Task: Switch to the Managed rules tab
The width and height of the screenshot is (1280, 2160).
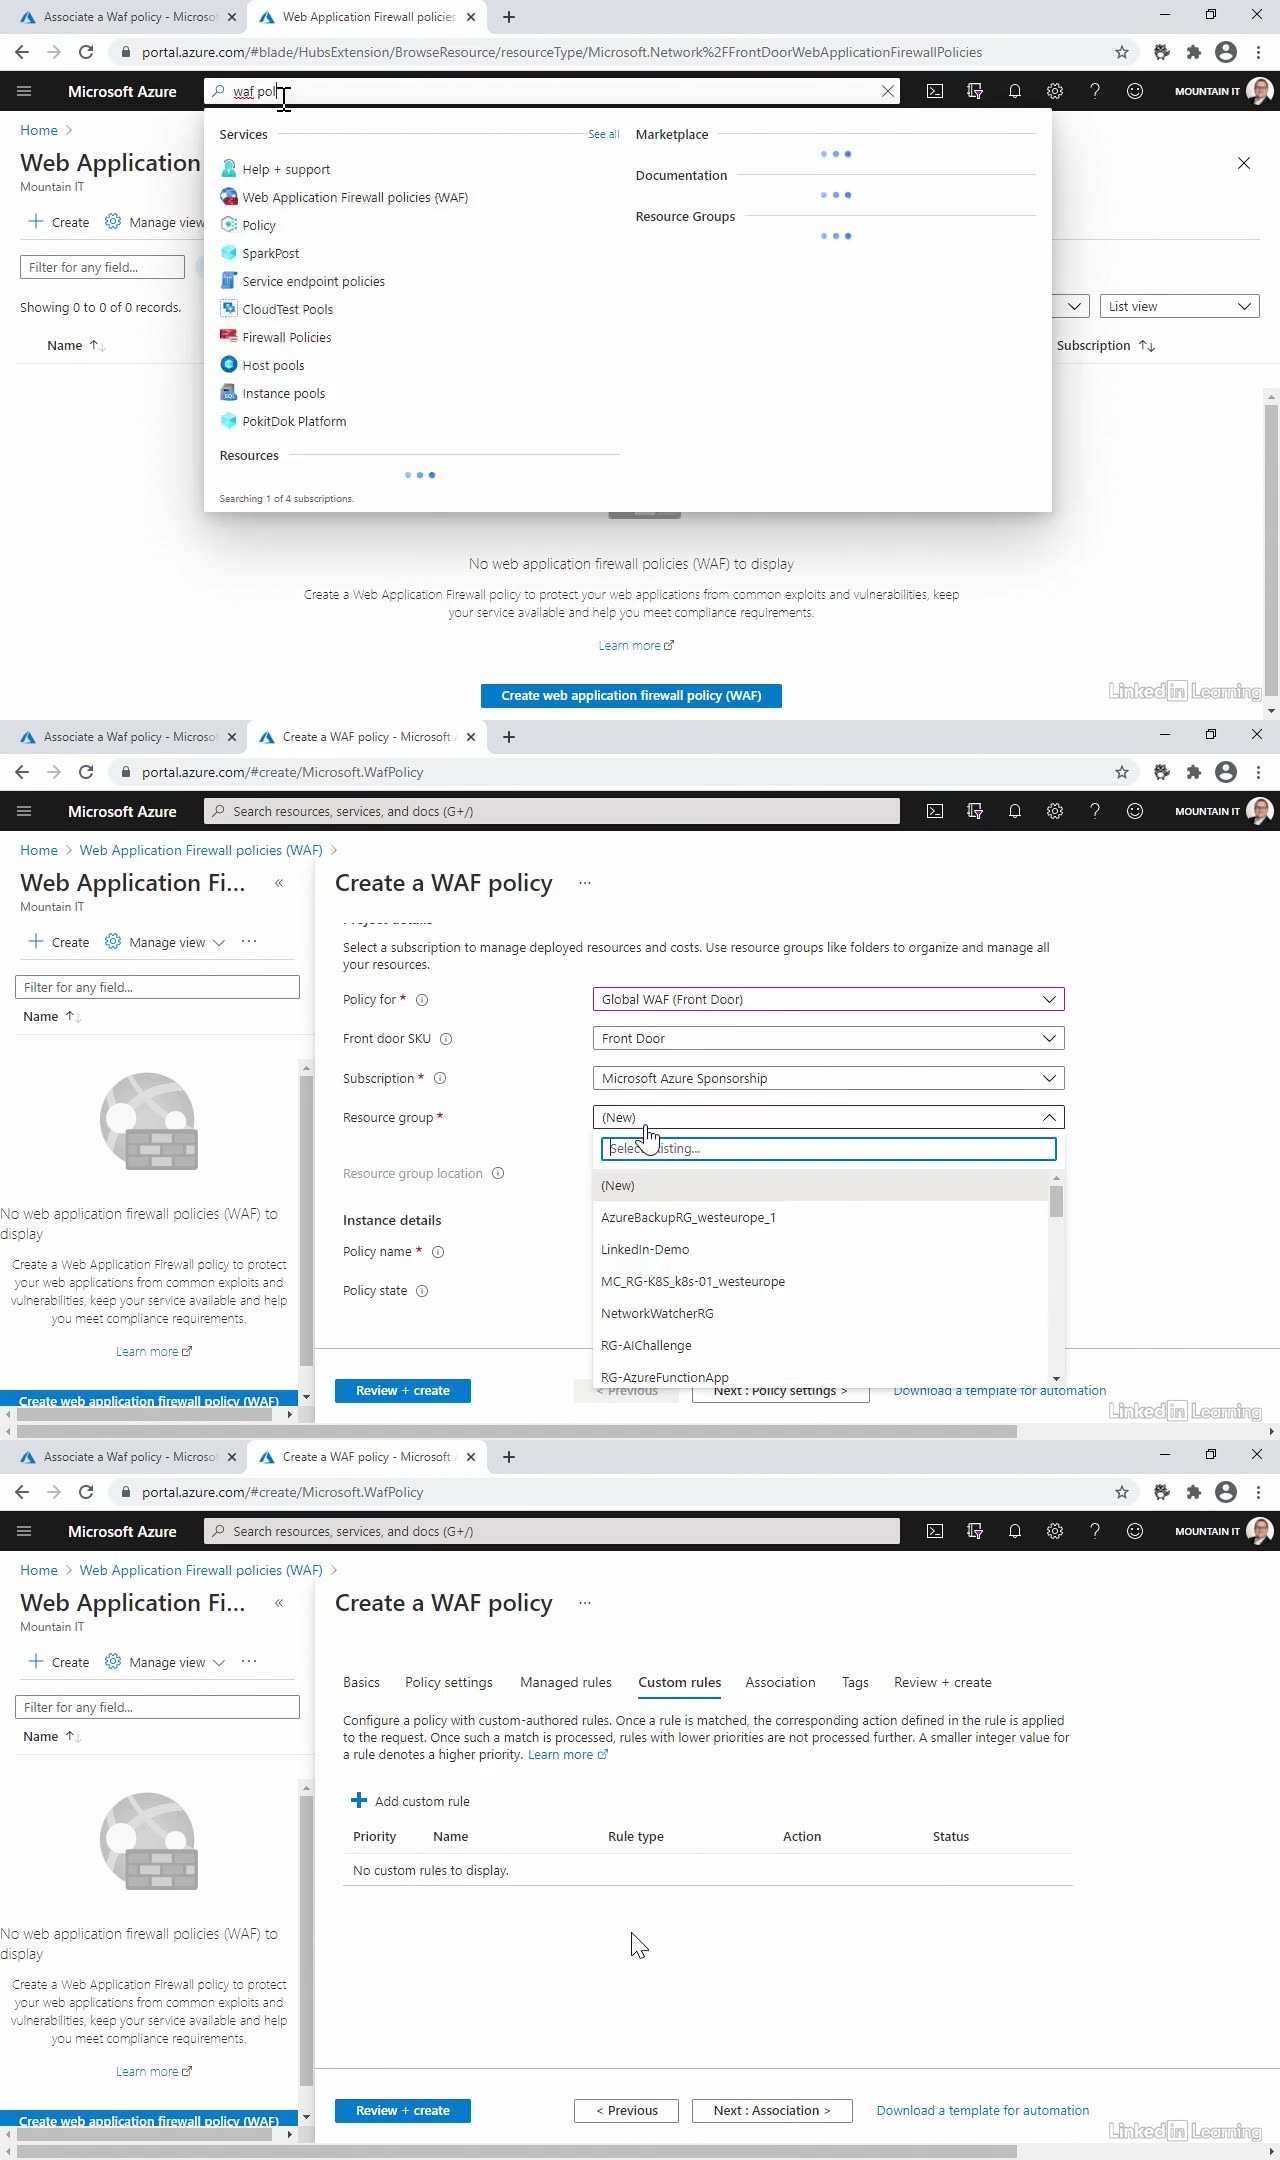Action: [x=565, y=1682]
